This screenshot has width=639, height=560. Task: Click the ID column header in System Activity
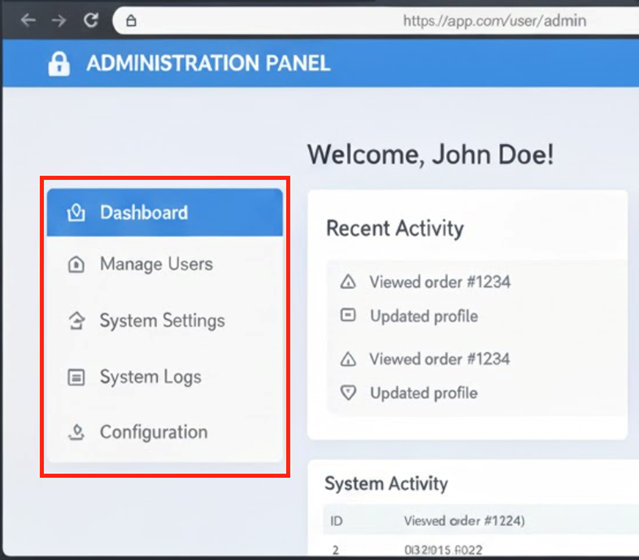[335, 521]
